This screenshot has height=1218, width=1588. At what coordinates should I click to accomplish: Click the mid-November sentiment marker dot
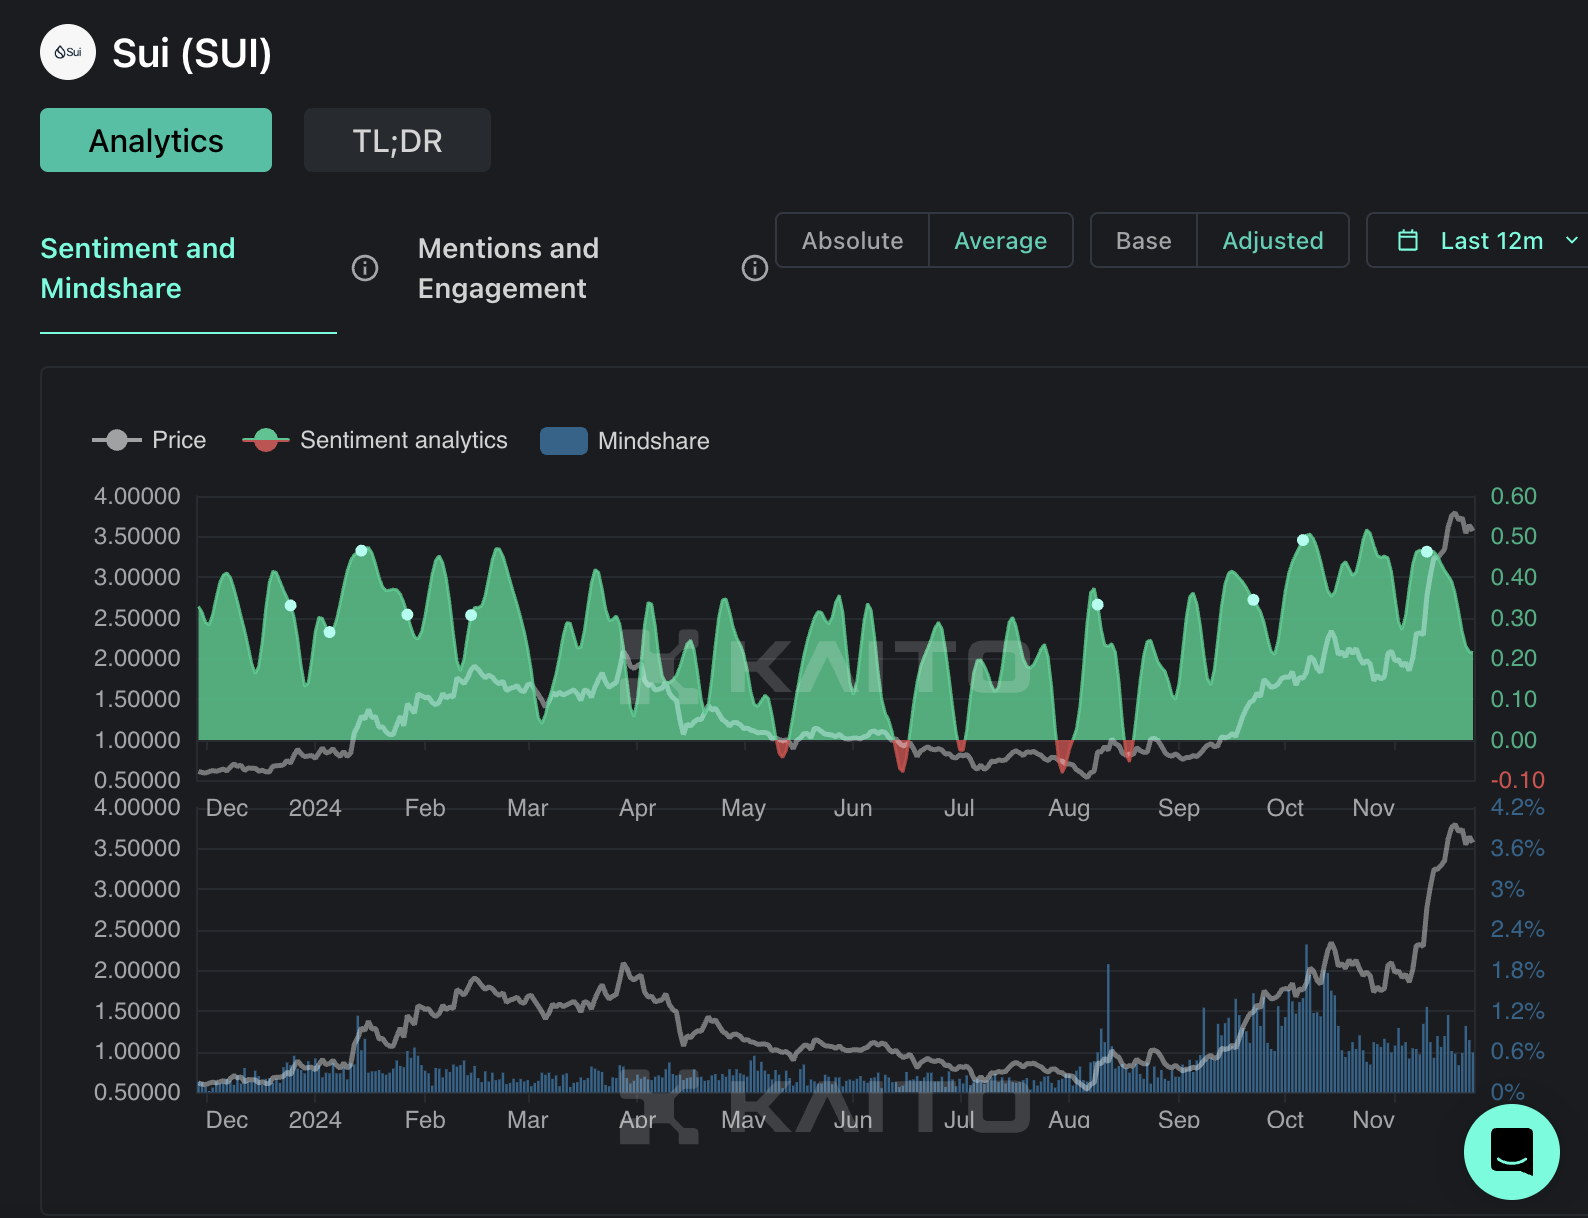(1427, 552)
